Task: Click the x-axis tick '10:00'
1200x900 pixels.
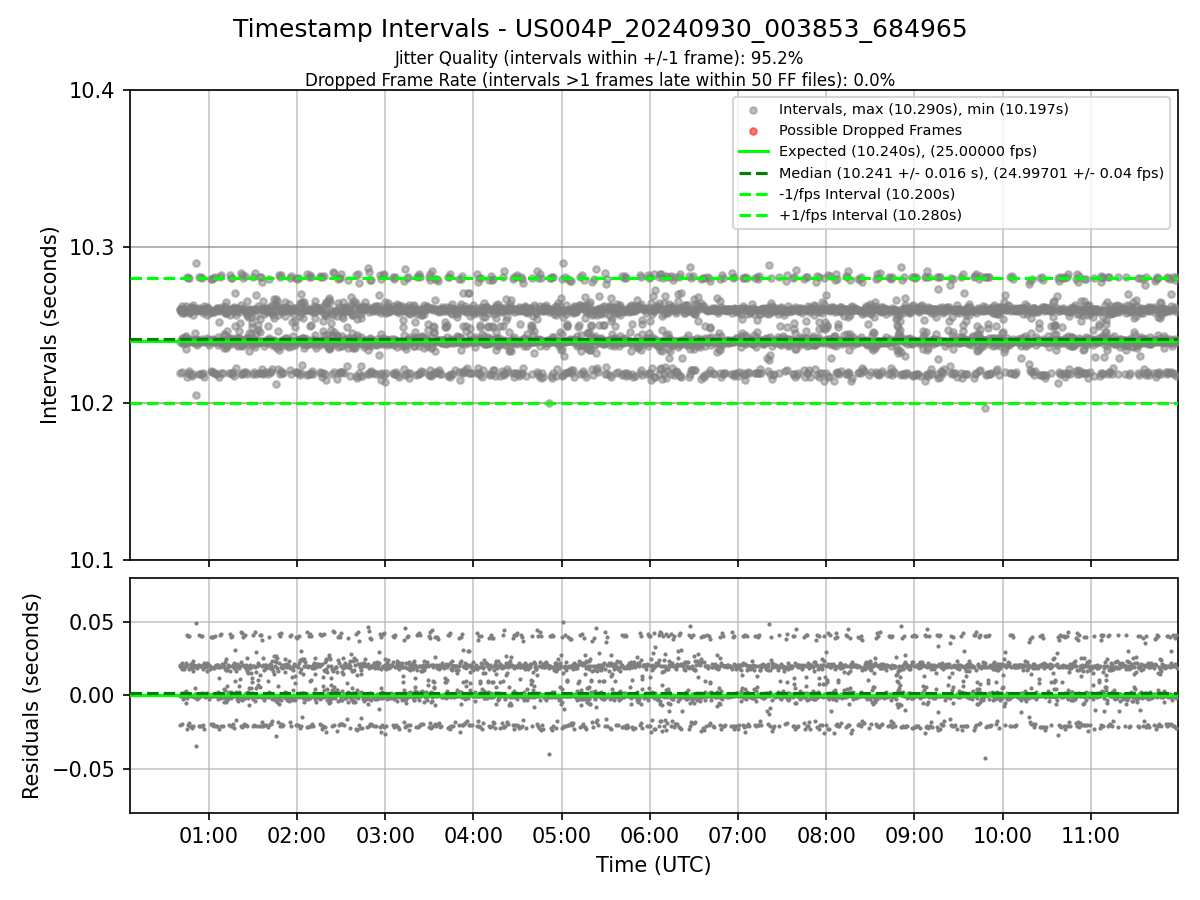Action: click(x=1002, y=835)
